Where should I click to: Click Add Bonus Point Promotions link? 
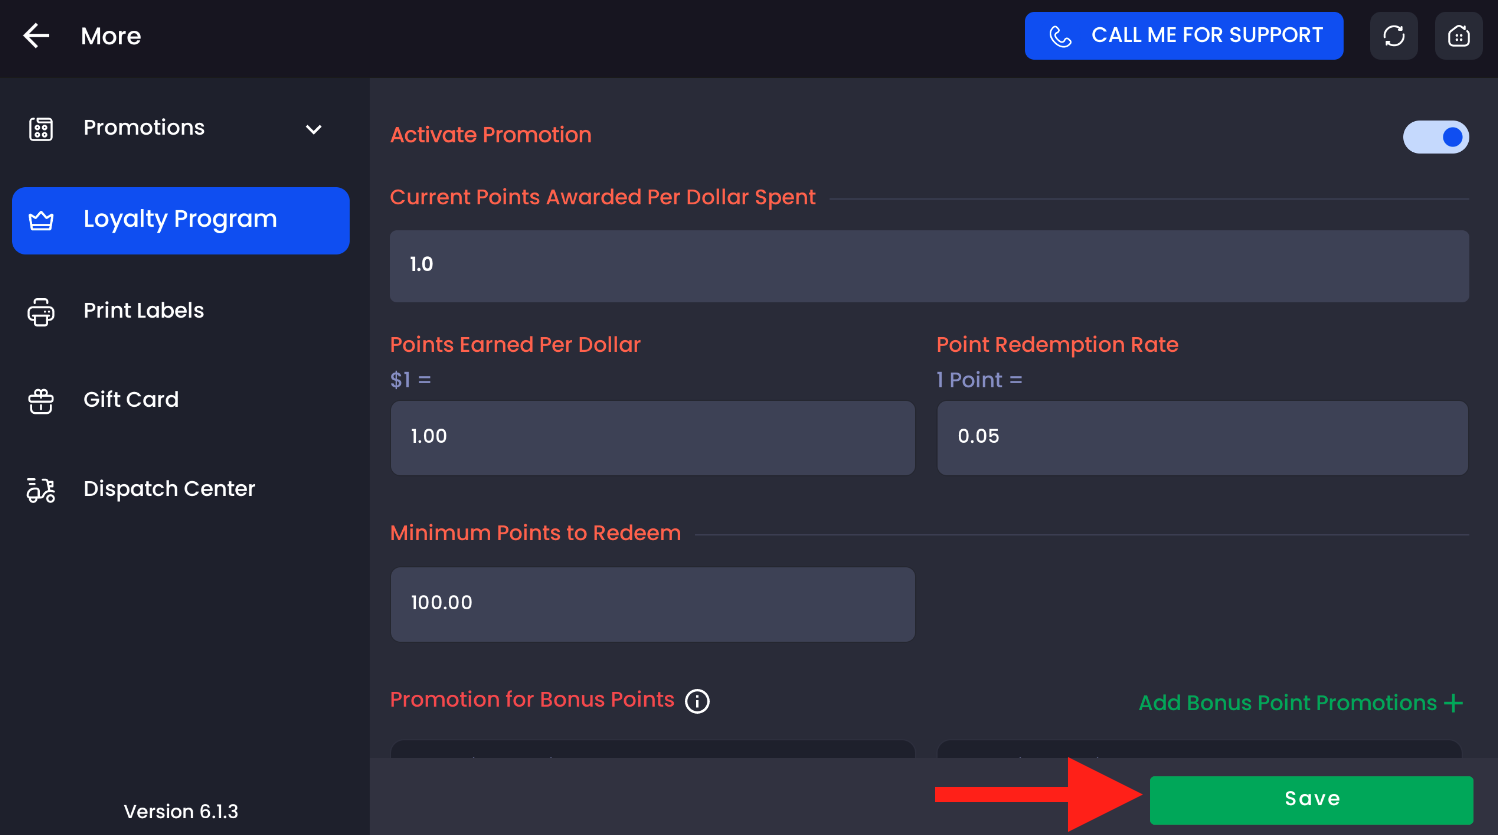point(1300,703)
